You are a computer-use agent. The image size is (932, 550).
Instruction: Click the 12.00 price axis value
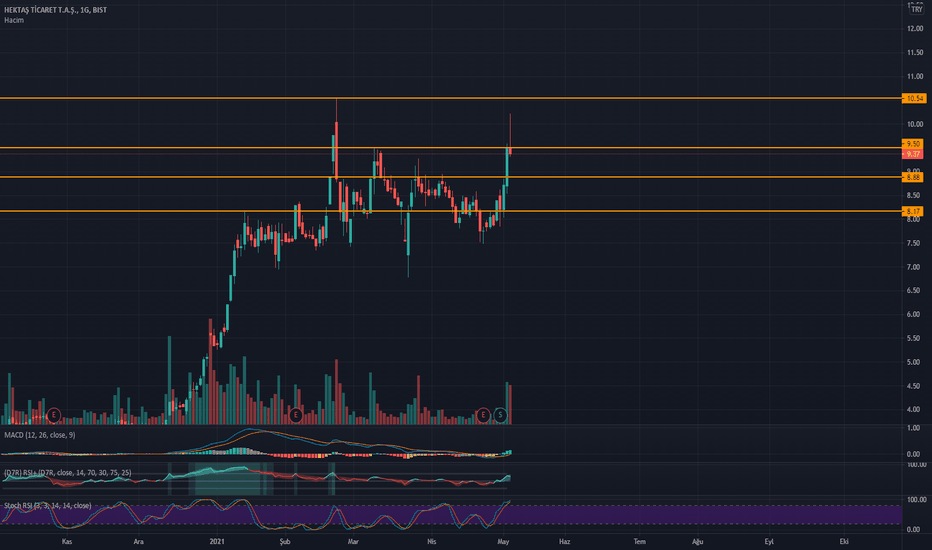pyautogui.click(x=915, y=29)
